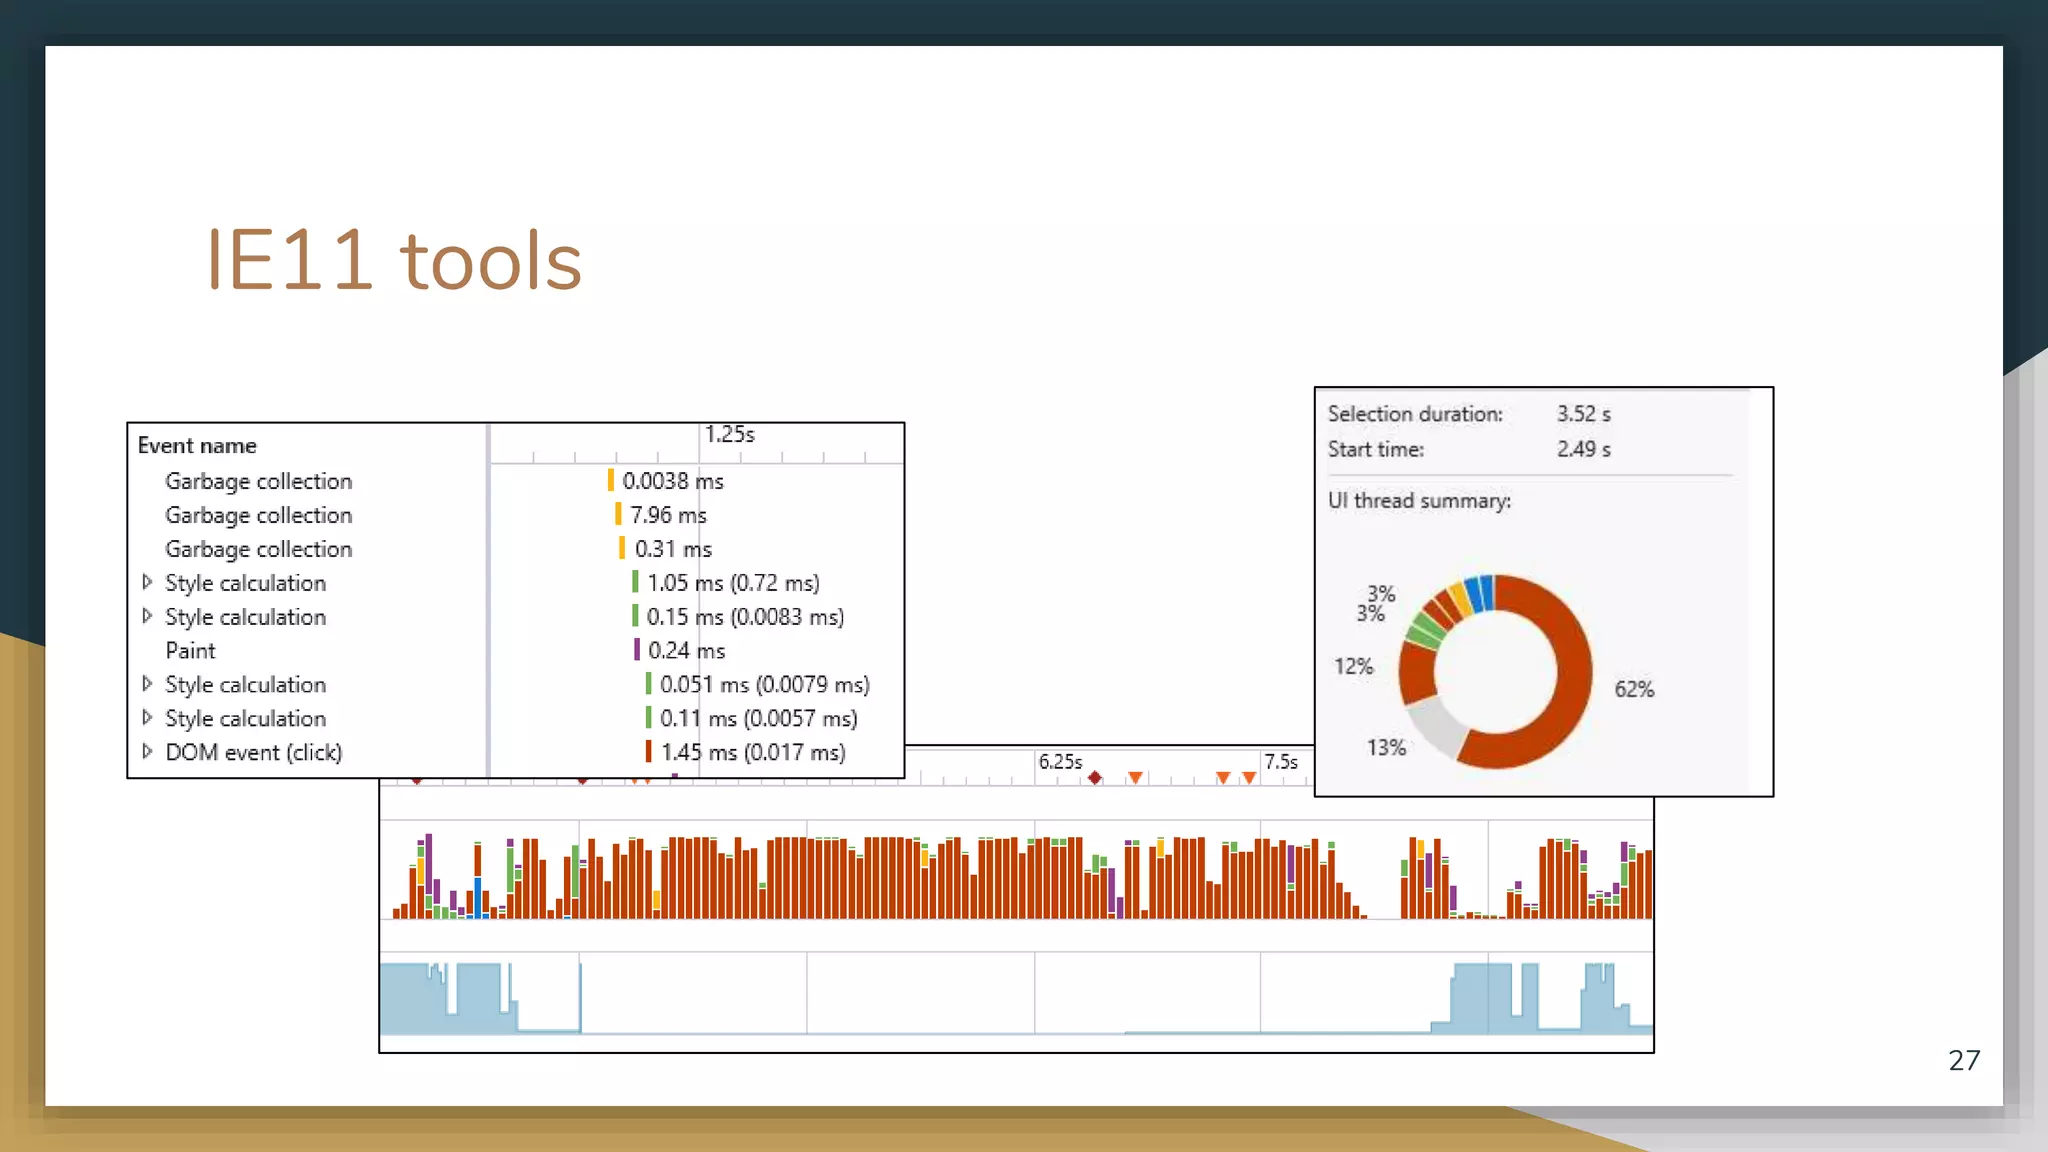
Task: Click the 1.45 ms (0.017 ms) duration value
Action: point(753,753)
